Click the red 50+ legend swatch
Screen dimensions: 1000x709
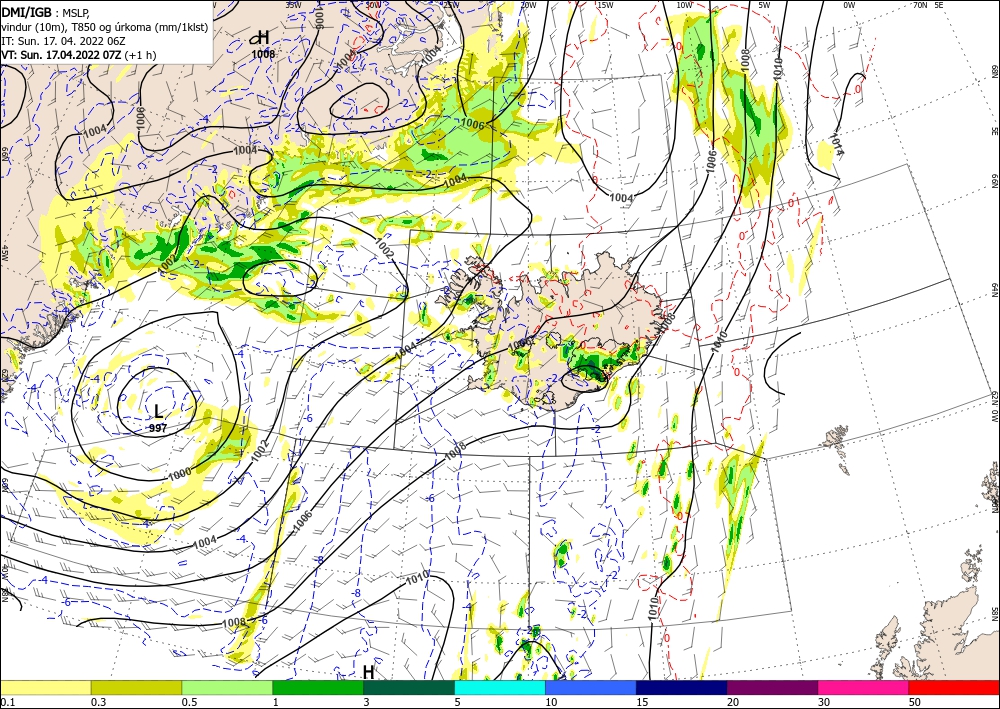954,687
